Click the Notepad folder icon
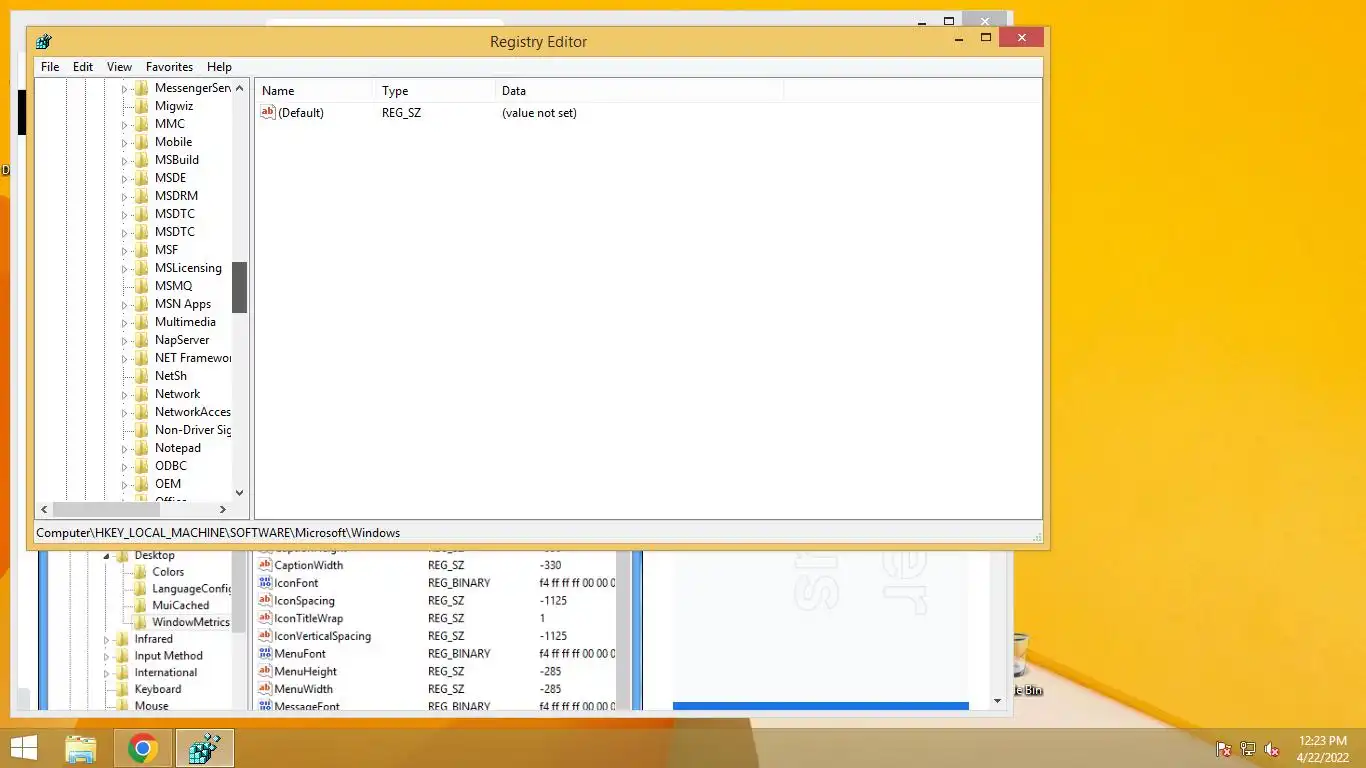 [141, 448]
